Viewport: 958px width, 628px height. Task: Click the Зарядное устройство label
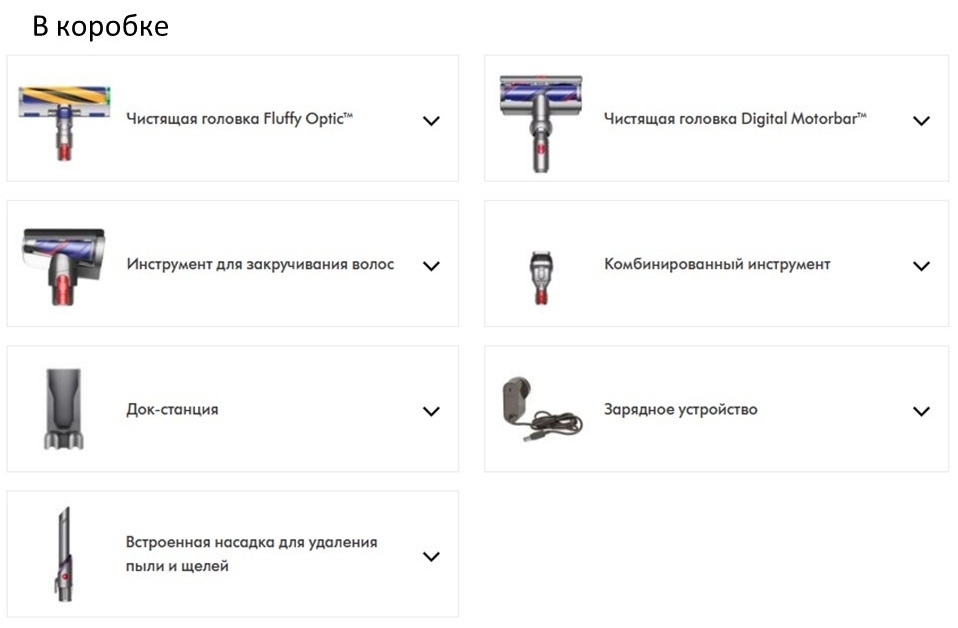pos(681,409)
